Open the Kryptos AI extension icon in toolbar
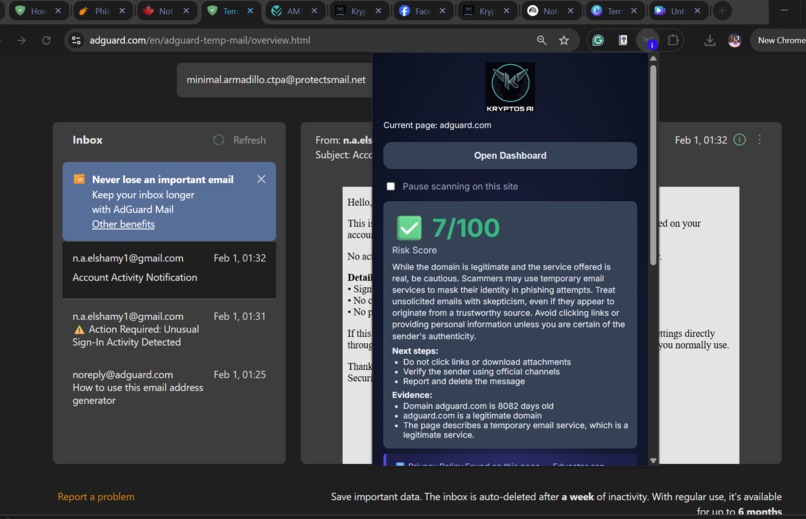This screenshot has width=806, height=519. click(648, 40)
